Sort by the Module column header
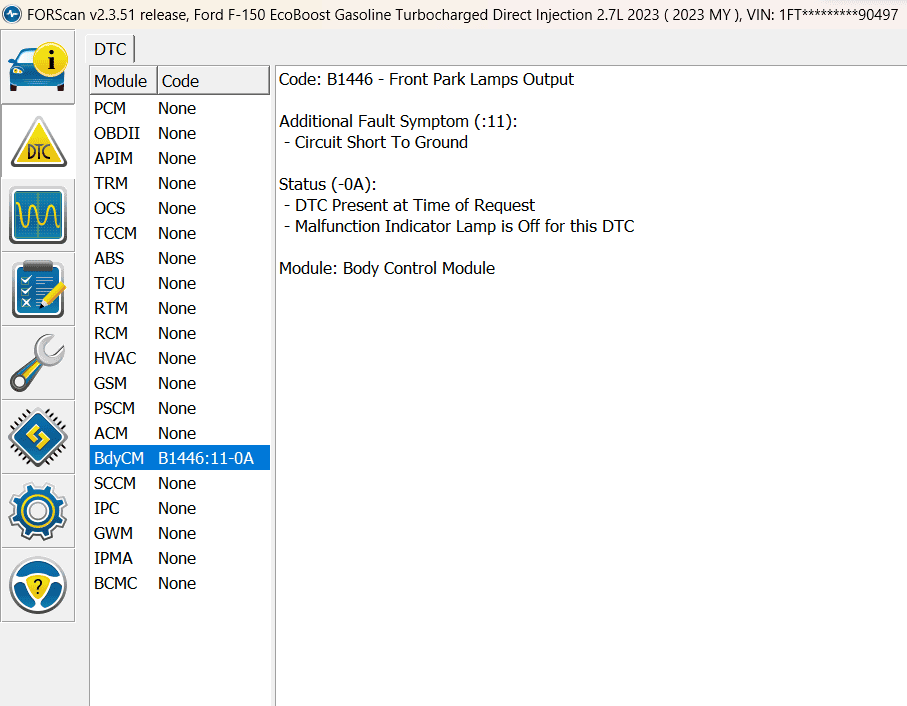The image size is (907, 706). 120,80
